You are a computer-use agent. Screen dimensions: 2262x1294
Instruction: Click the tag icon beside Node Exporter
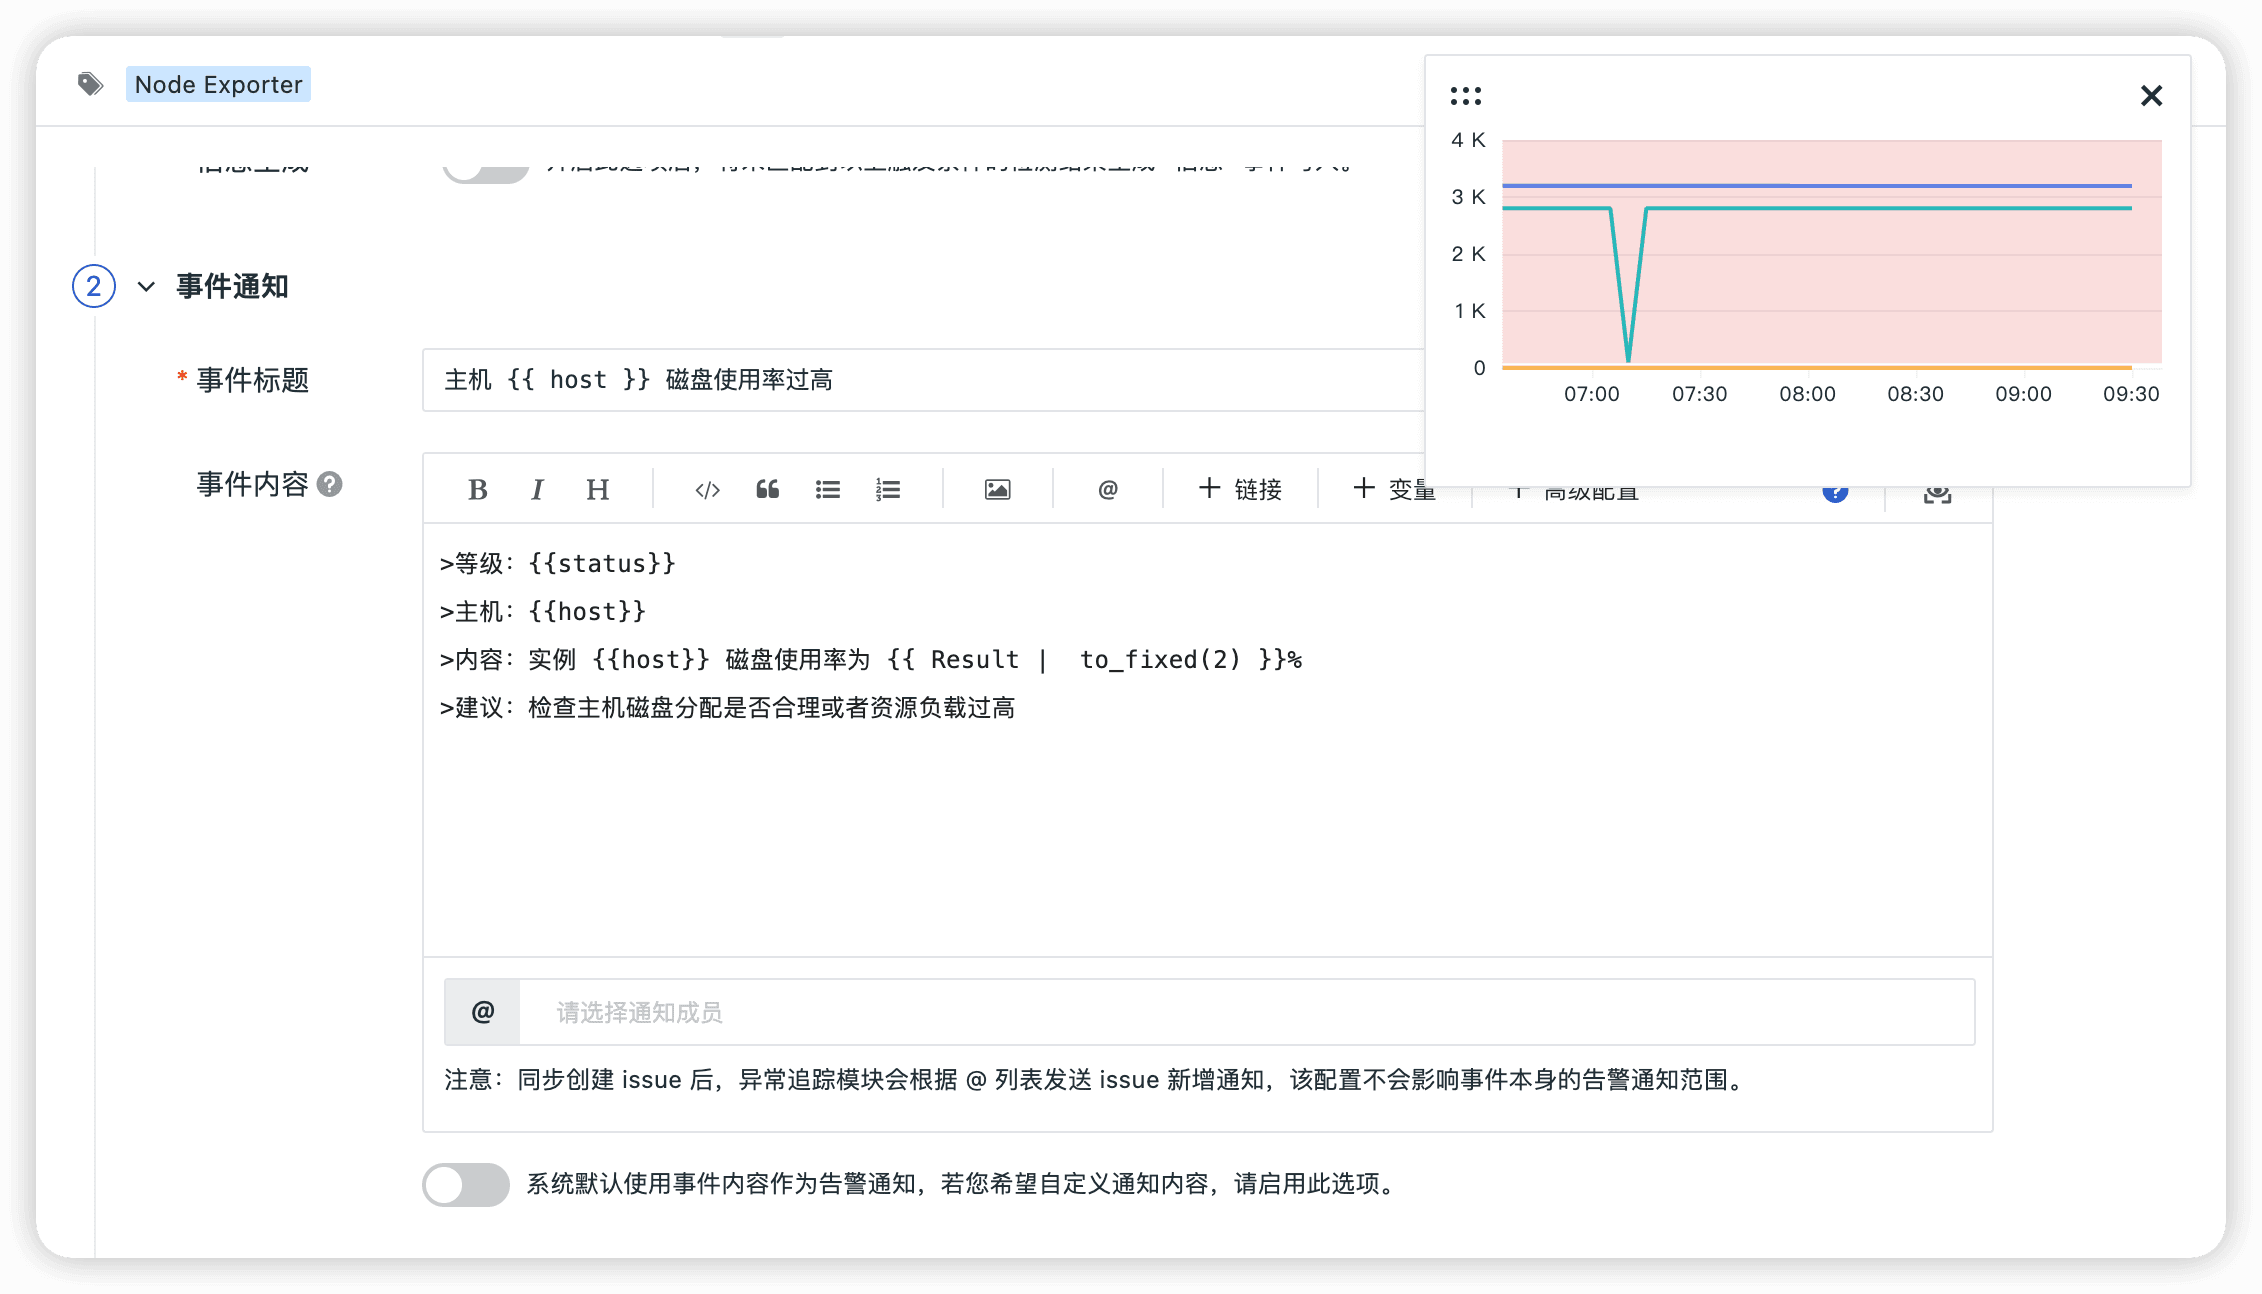tap(91, 84)
